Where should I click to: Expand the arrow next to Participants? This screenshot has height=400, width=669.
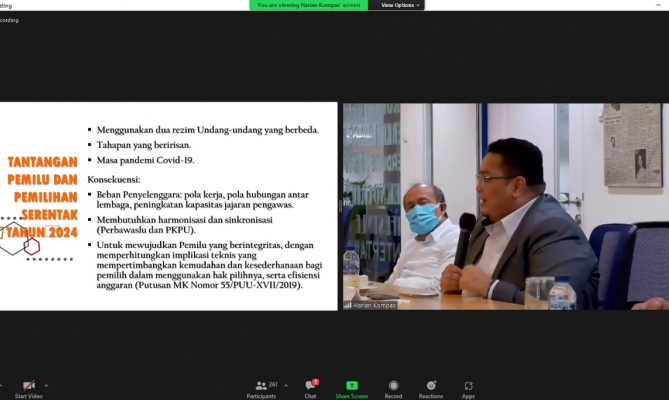[x=287, y=385]
